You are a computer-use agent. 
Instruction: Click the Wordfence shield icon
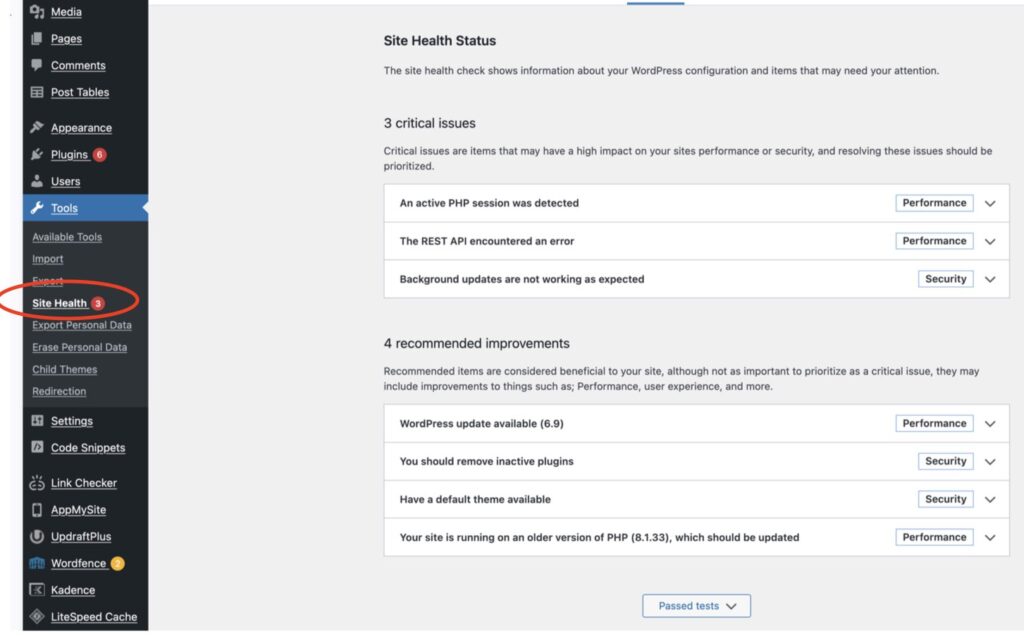[x=37, y=563]
